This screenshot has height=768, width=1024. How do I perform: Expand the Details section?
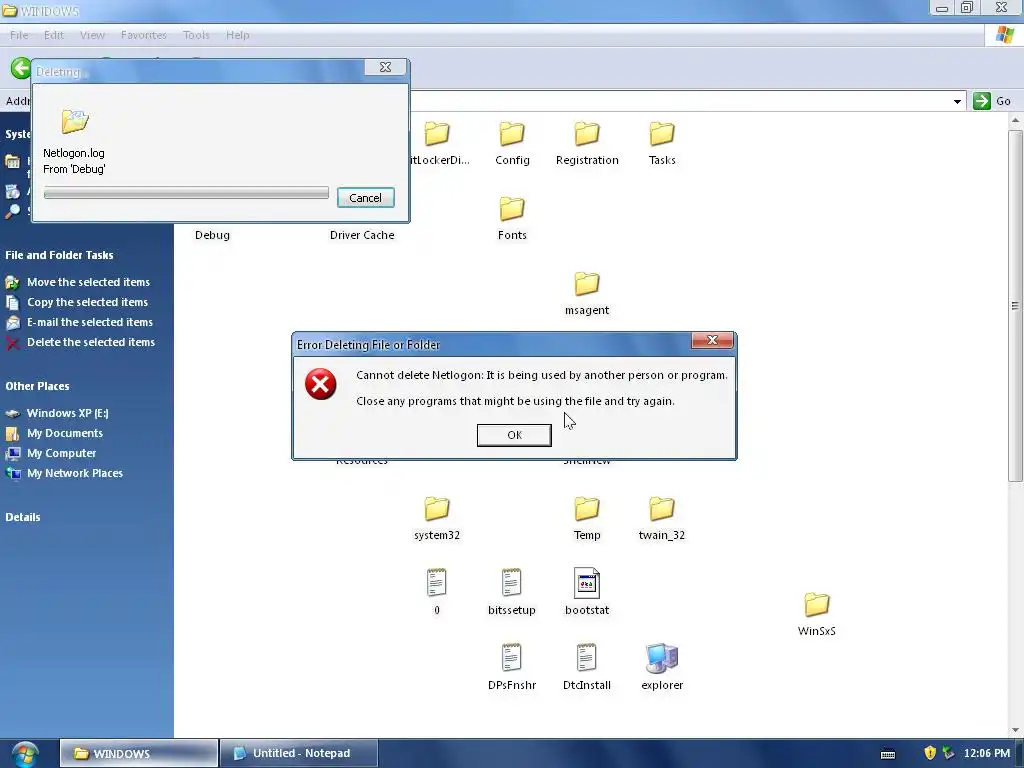23,517
